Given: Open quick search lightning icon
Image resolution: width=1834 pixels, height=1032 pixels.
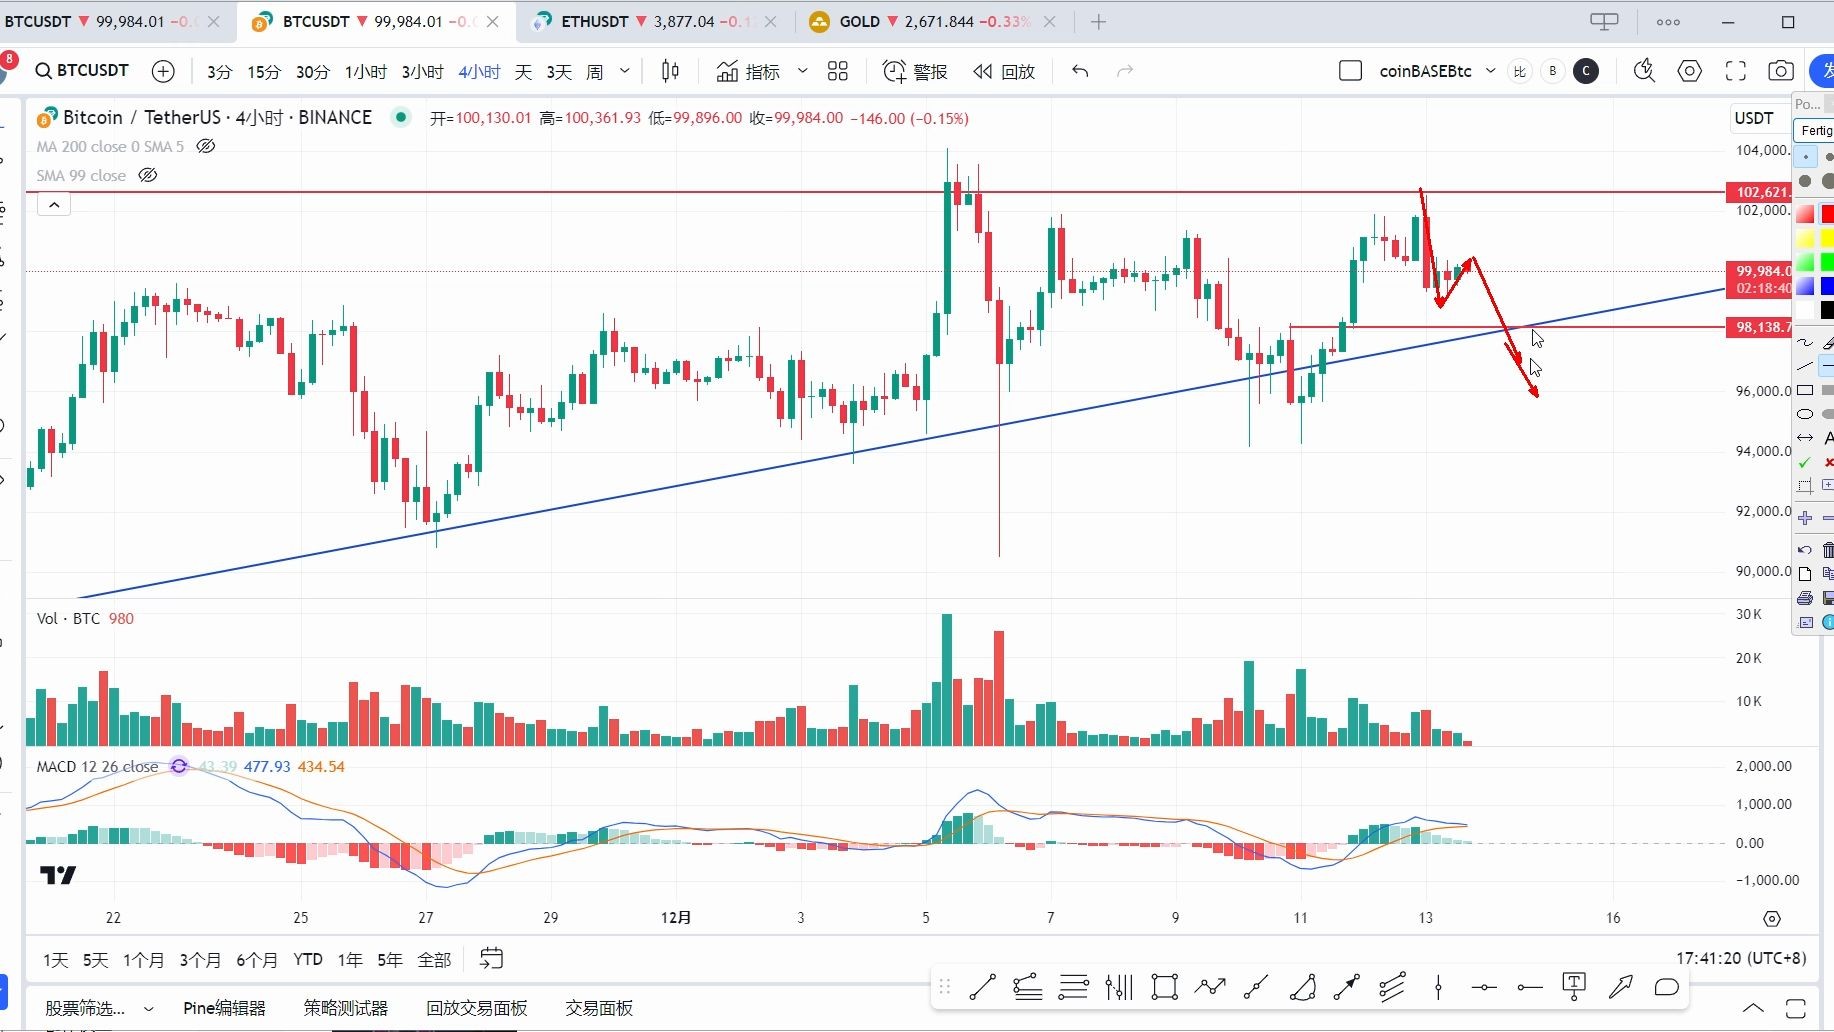Looking at the screenshot, I should point(1644,71).
